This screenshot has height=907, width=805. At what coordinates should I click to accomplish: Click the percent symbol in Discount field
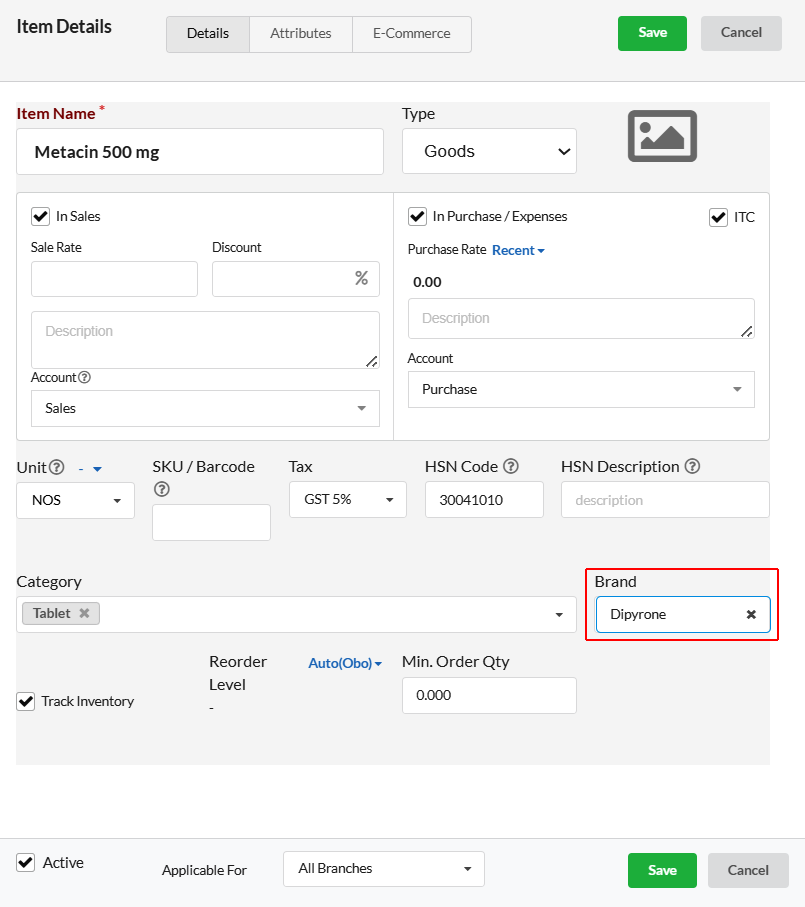(x=361, y=278)
